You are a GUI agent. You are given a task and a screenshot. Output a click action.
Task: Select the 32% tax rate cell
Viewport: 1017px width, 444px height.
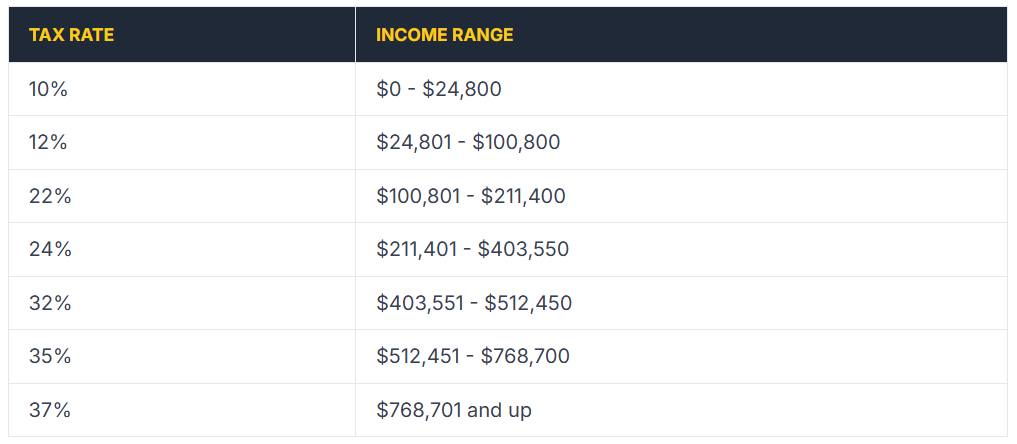click(x=182, y=303)
